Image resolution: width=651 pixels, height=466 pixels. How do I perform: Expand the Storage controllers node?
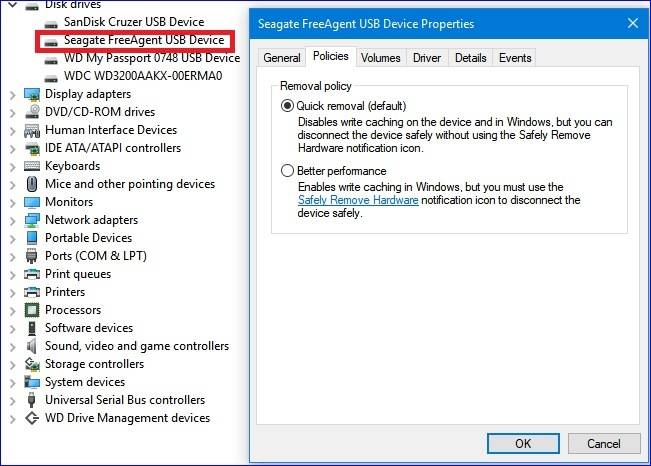click(x=12, y=364)
